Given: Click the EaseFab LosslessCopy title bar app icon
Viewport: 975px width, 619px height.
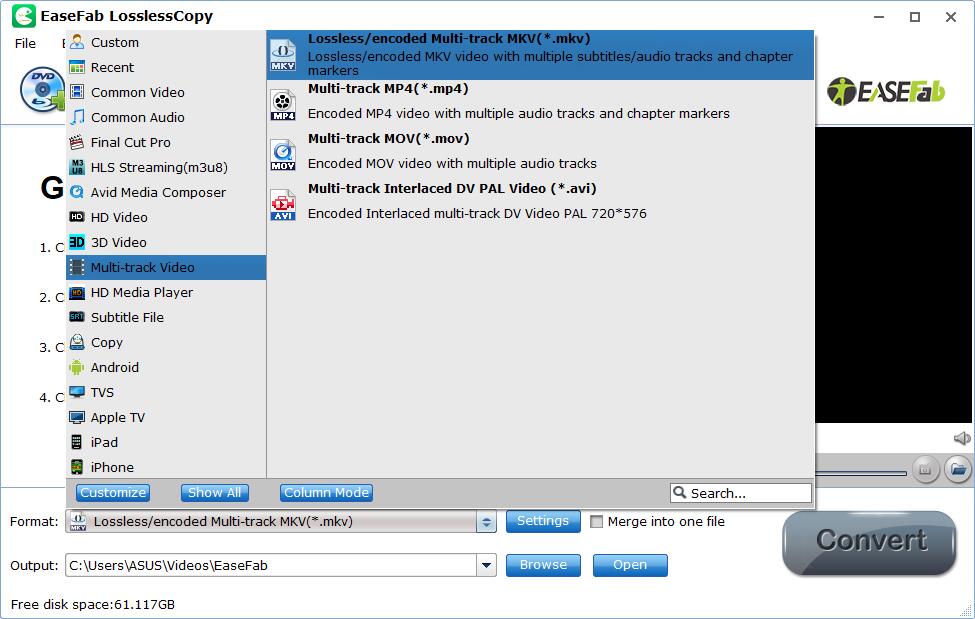Looking at the screenshot, I should tap(24, 16).
